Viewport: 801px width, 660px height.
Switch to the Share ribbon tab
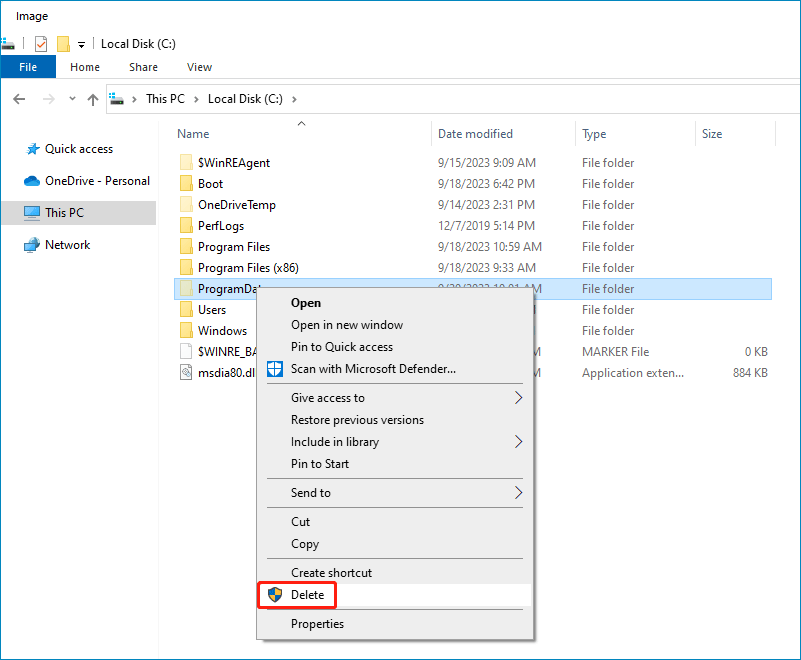143,67
